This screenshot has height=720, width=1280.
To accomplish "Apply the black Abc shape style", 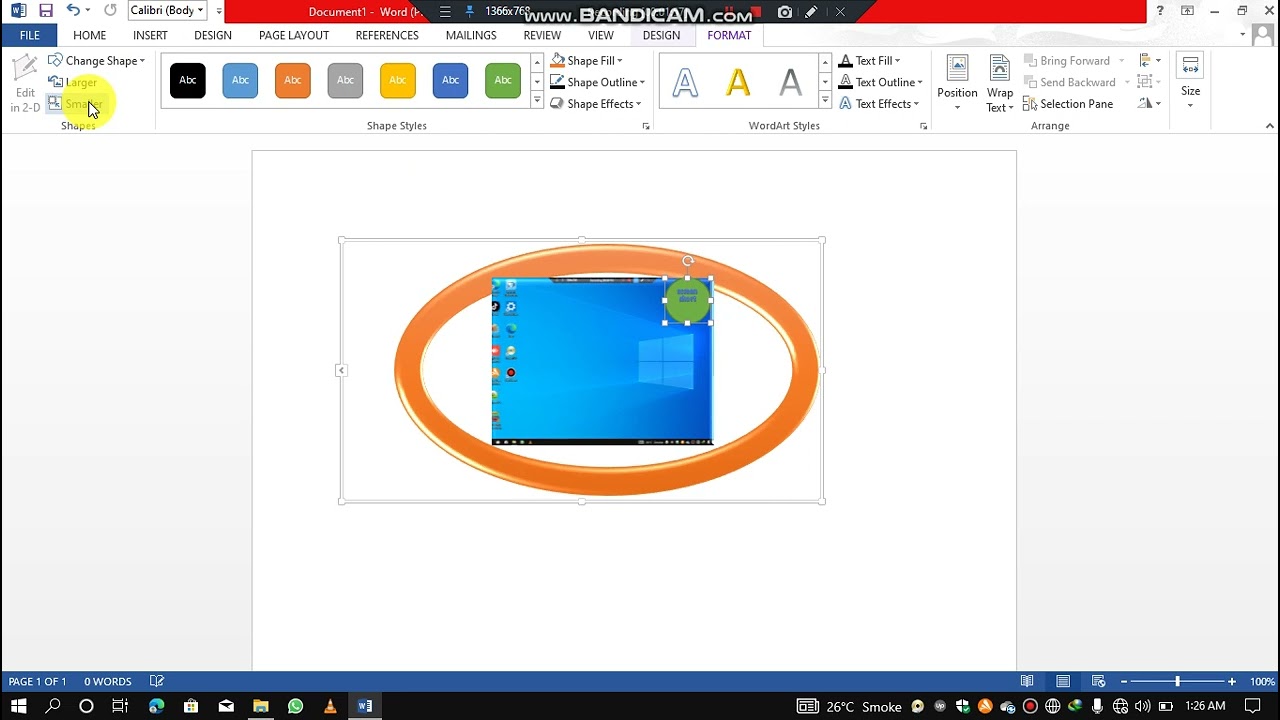I will [188, 80].
